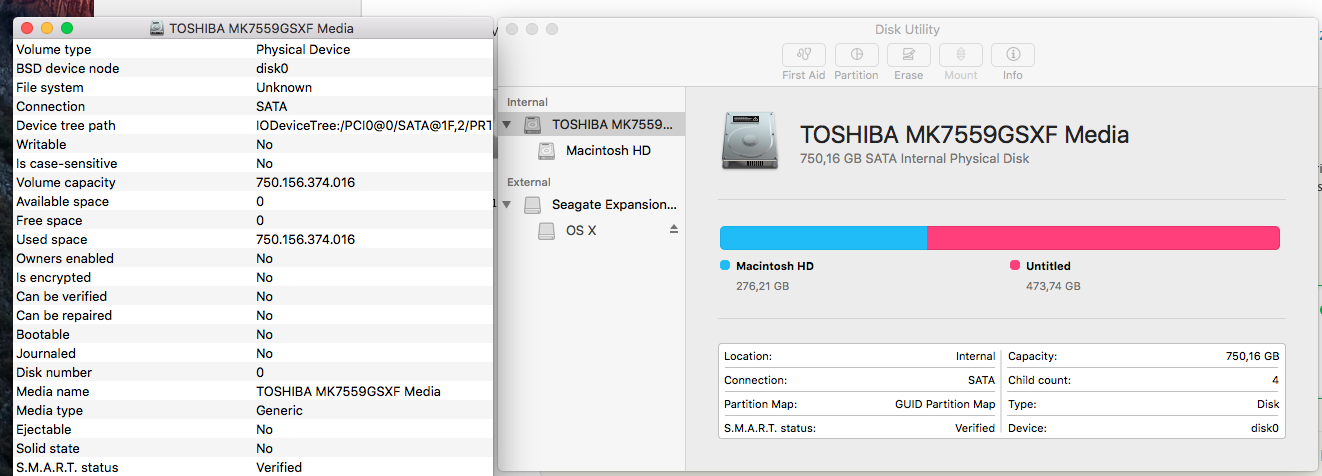Eject the OS X volume
The width and height of the screenshot is (1322, 476).
pyautogui.click(x=674, y=229)
